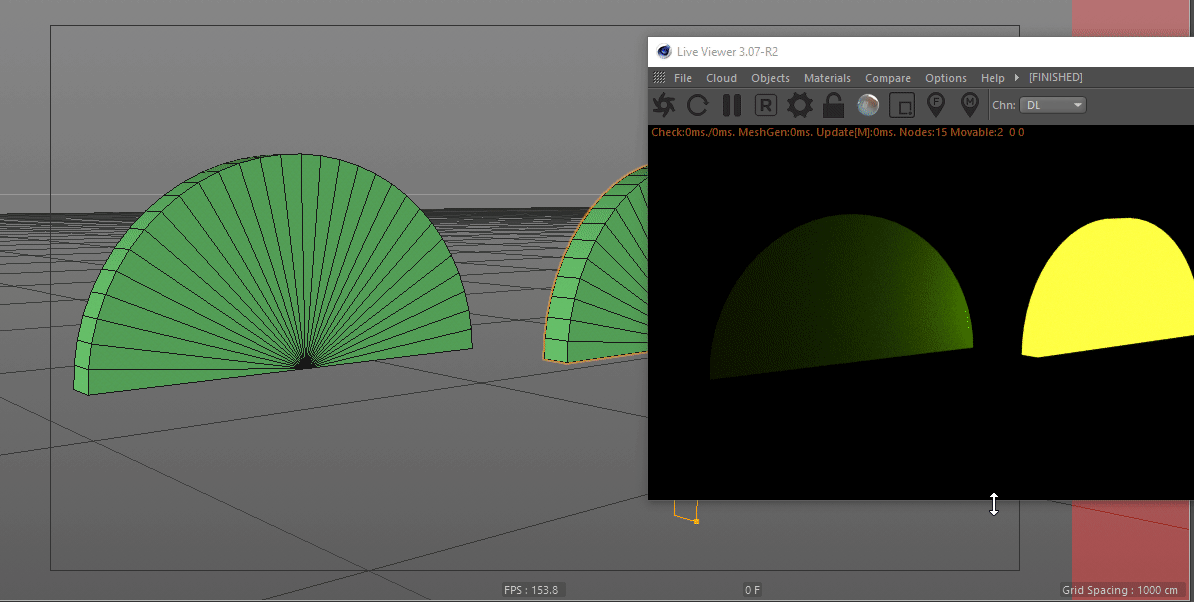The width and height of the screenshot is (1194, 602).
Task: Click the 'Check:0ms./0ms. MeshGen:0ms.' statistics line
Action: (838, 132)
